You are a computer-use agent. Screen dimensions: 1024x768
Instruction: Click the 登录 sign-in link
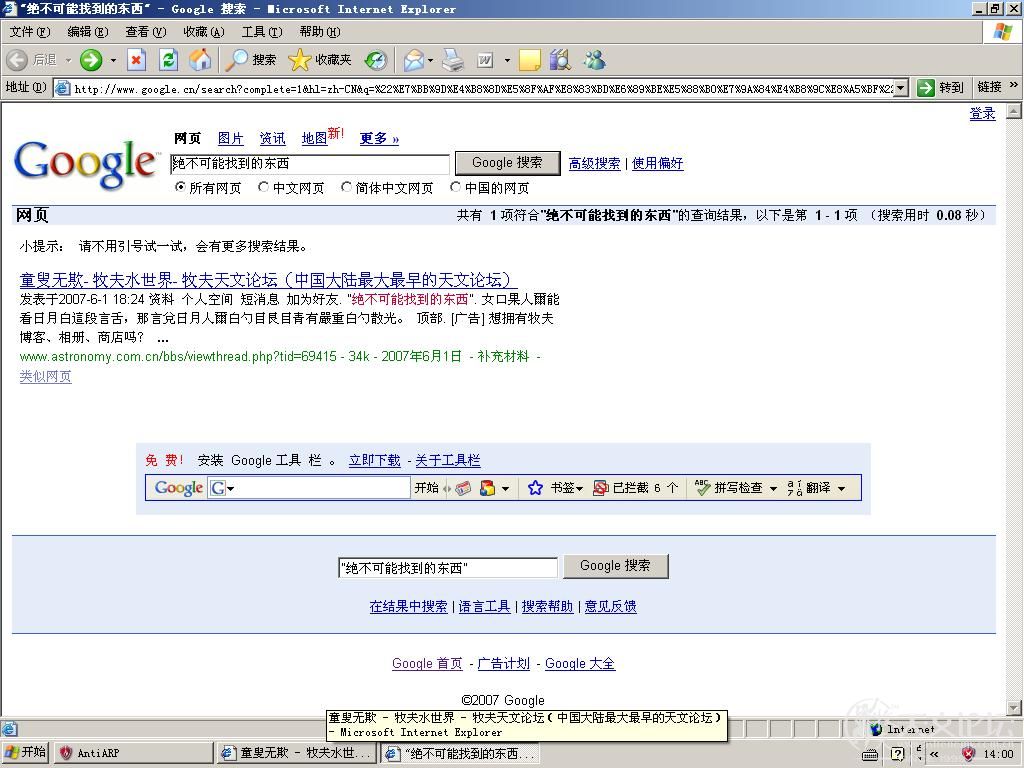coord(982,114)
